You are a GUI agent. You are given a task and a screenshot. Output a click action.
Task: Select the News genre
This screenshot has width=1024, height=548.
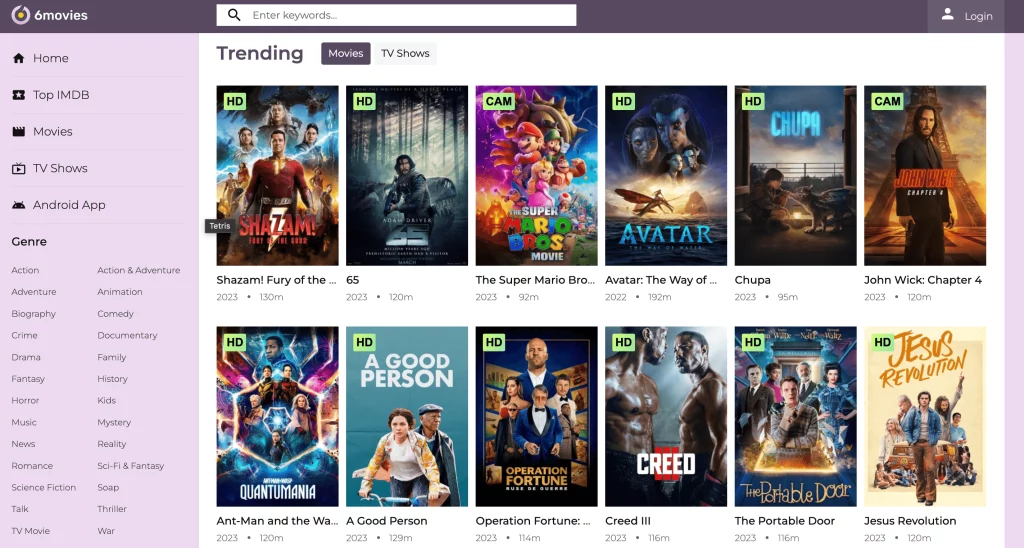tap(23, 444)
